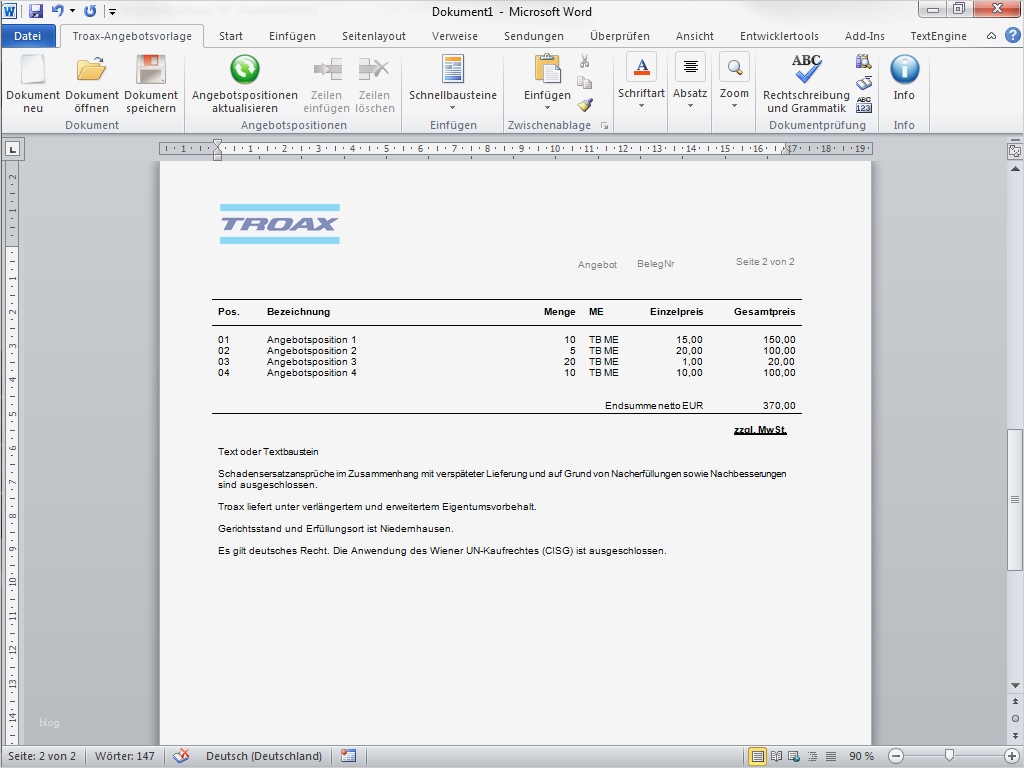Save via quick access toolbar disk icon
The image size is (1024, 768).
(x=35, y=11)
